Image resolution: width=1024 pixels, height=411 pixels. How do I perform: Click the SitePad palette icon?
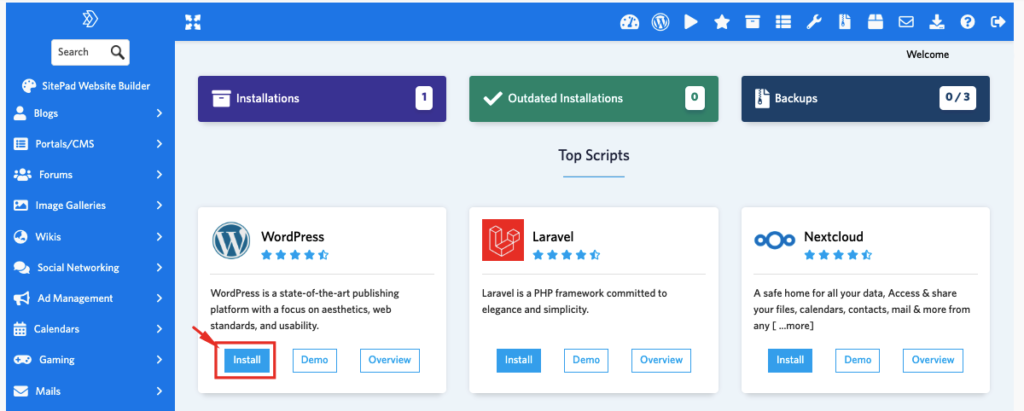click(29, 86)
